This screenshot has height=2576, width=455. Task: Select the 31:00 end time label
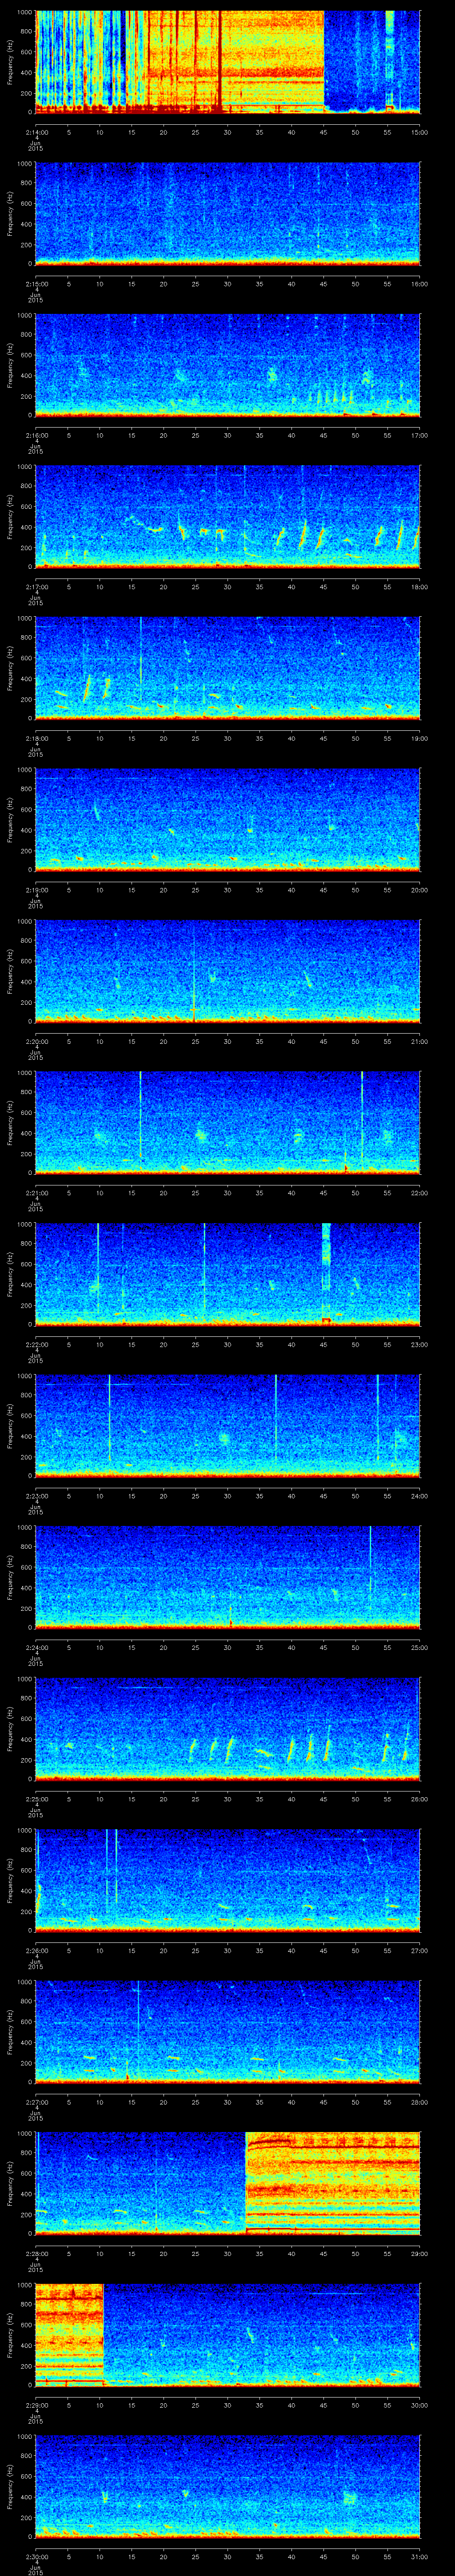pyautogui.click(x=419, y=2556)
